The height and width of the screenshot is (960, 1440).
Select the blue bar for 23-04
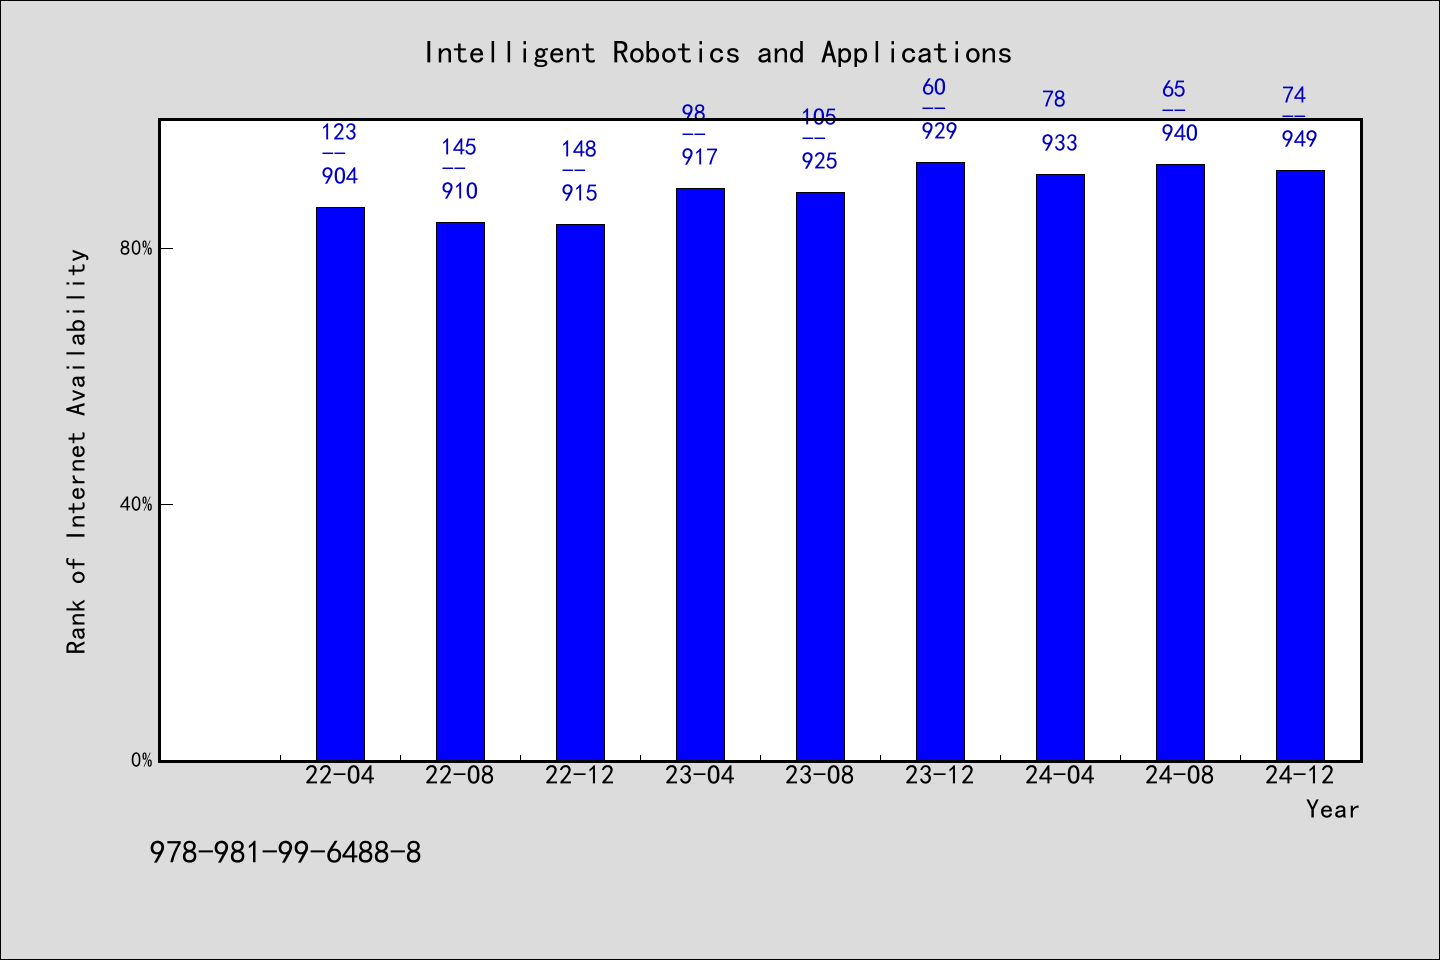[700, 474]
